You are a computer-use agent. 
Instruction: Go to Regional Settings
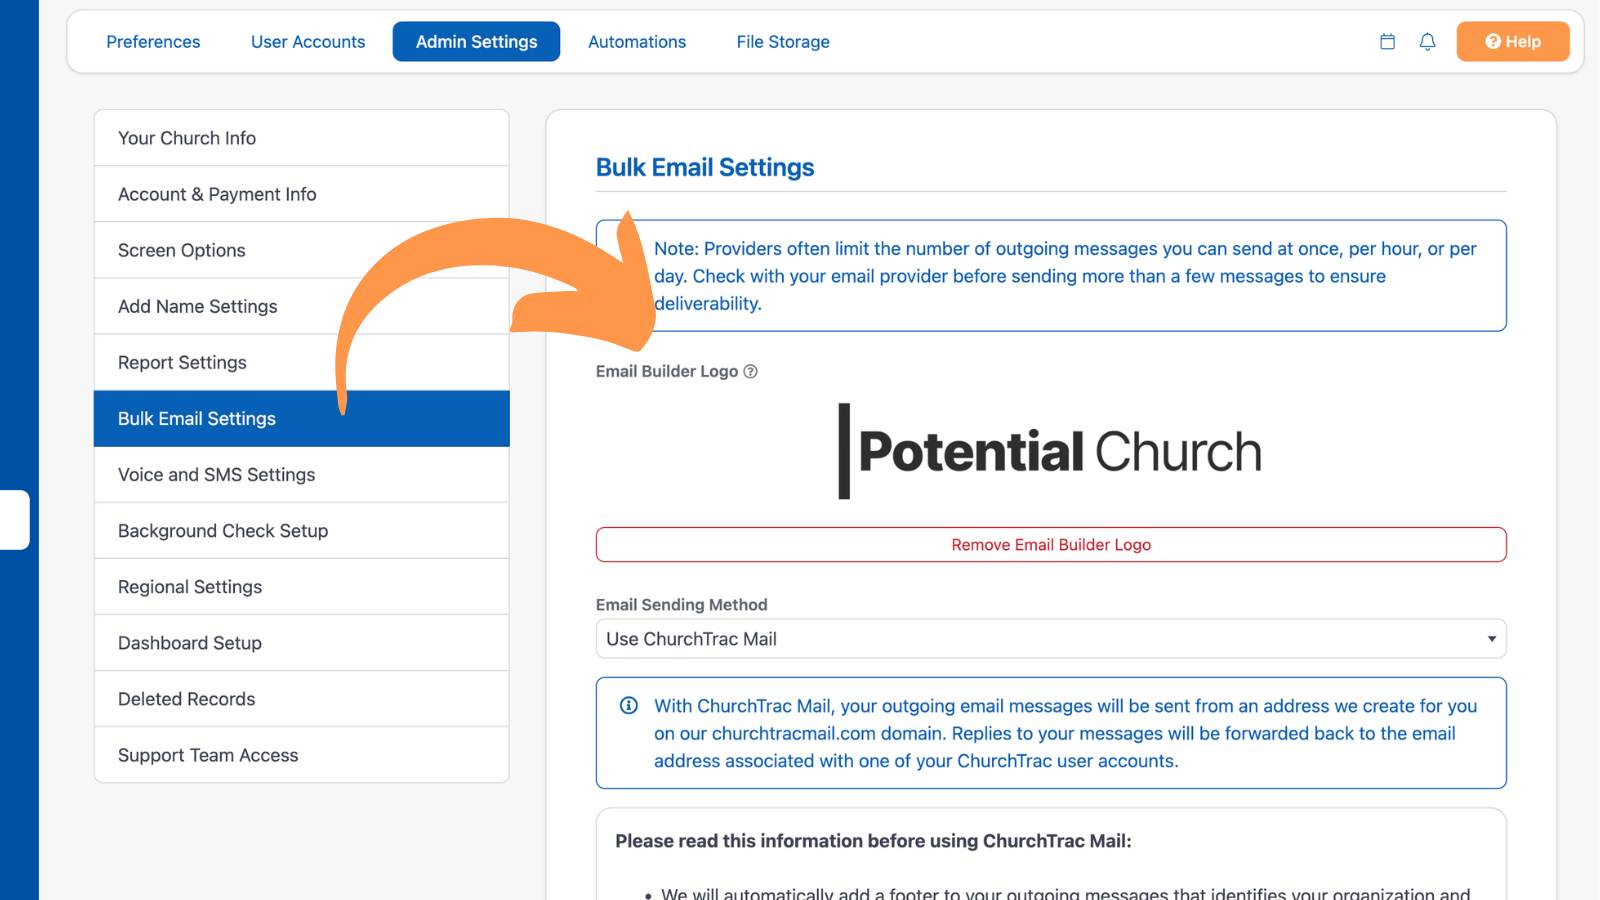click(301, 587)
